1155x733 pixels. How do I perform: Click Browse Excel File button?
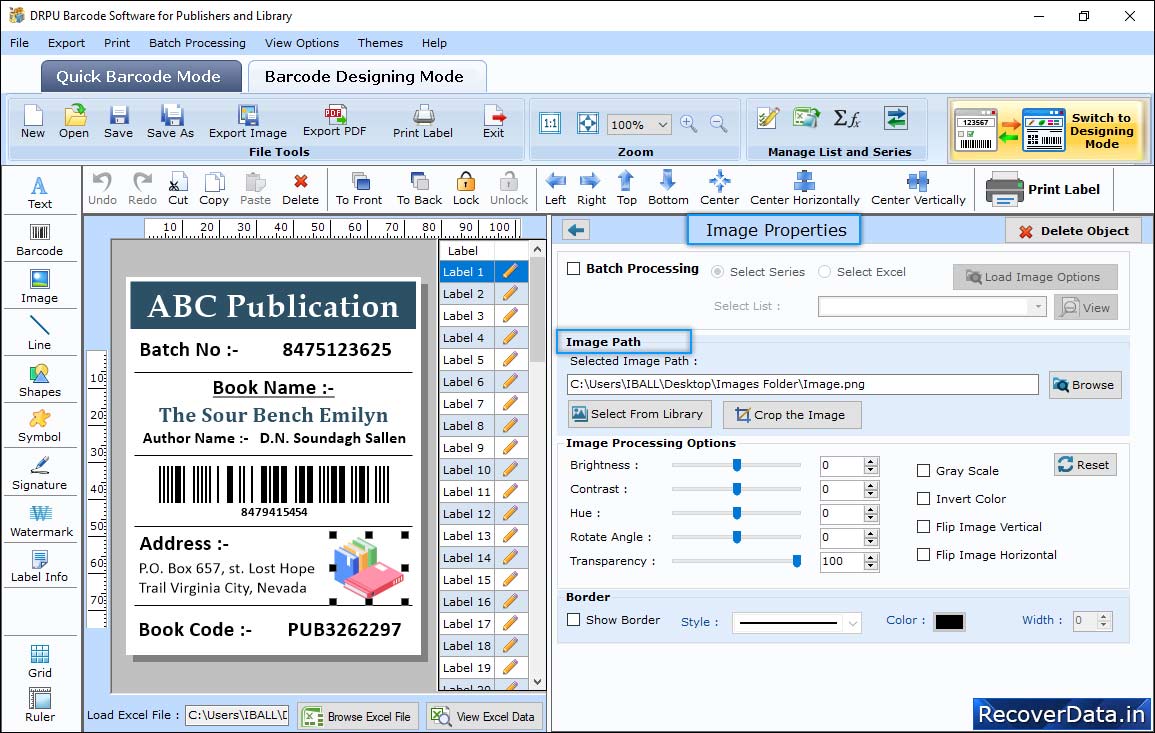click(x=358, y=717)
